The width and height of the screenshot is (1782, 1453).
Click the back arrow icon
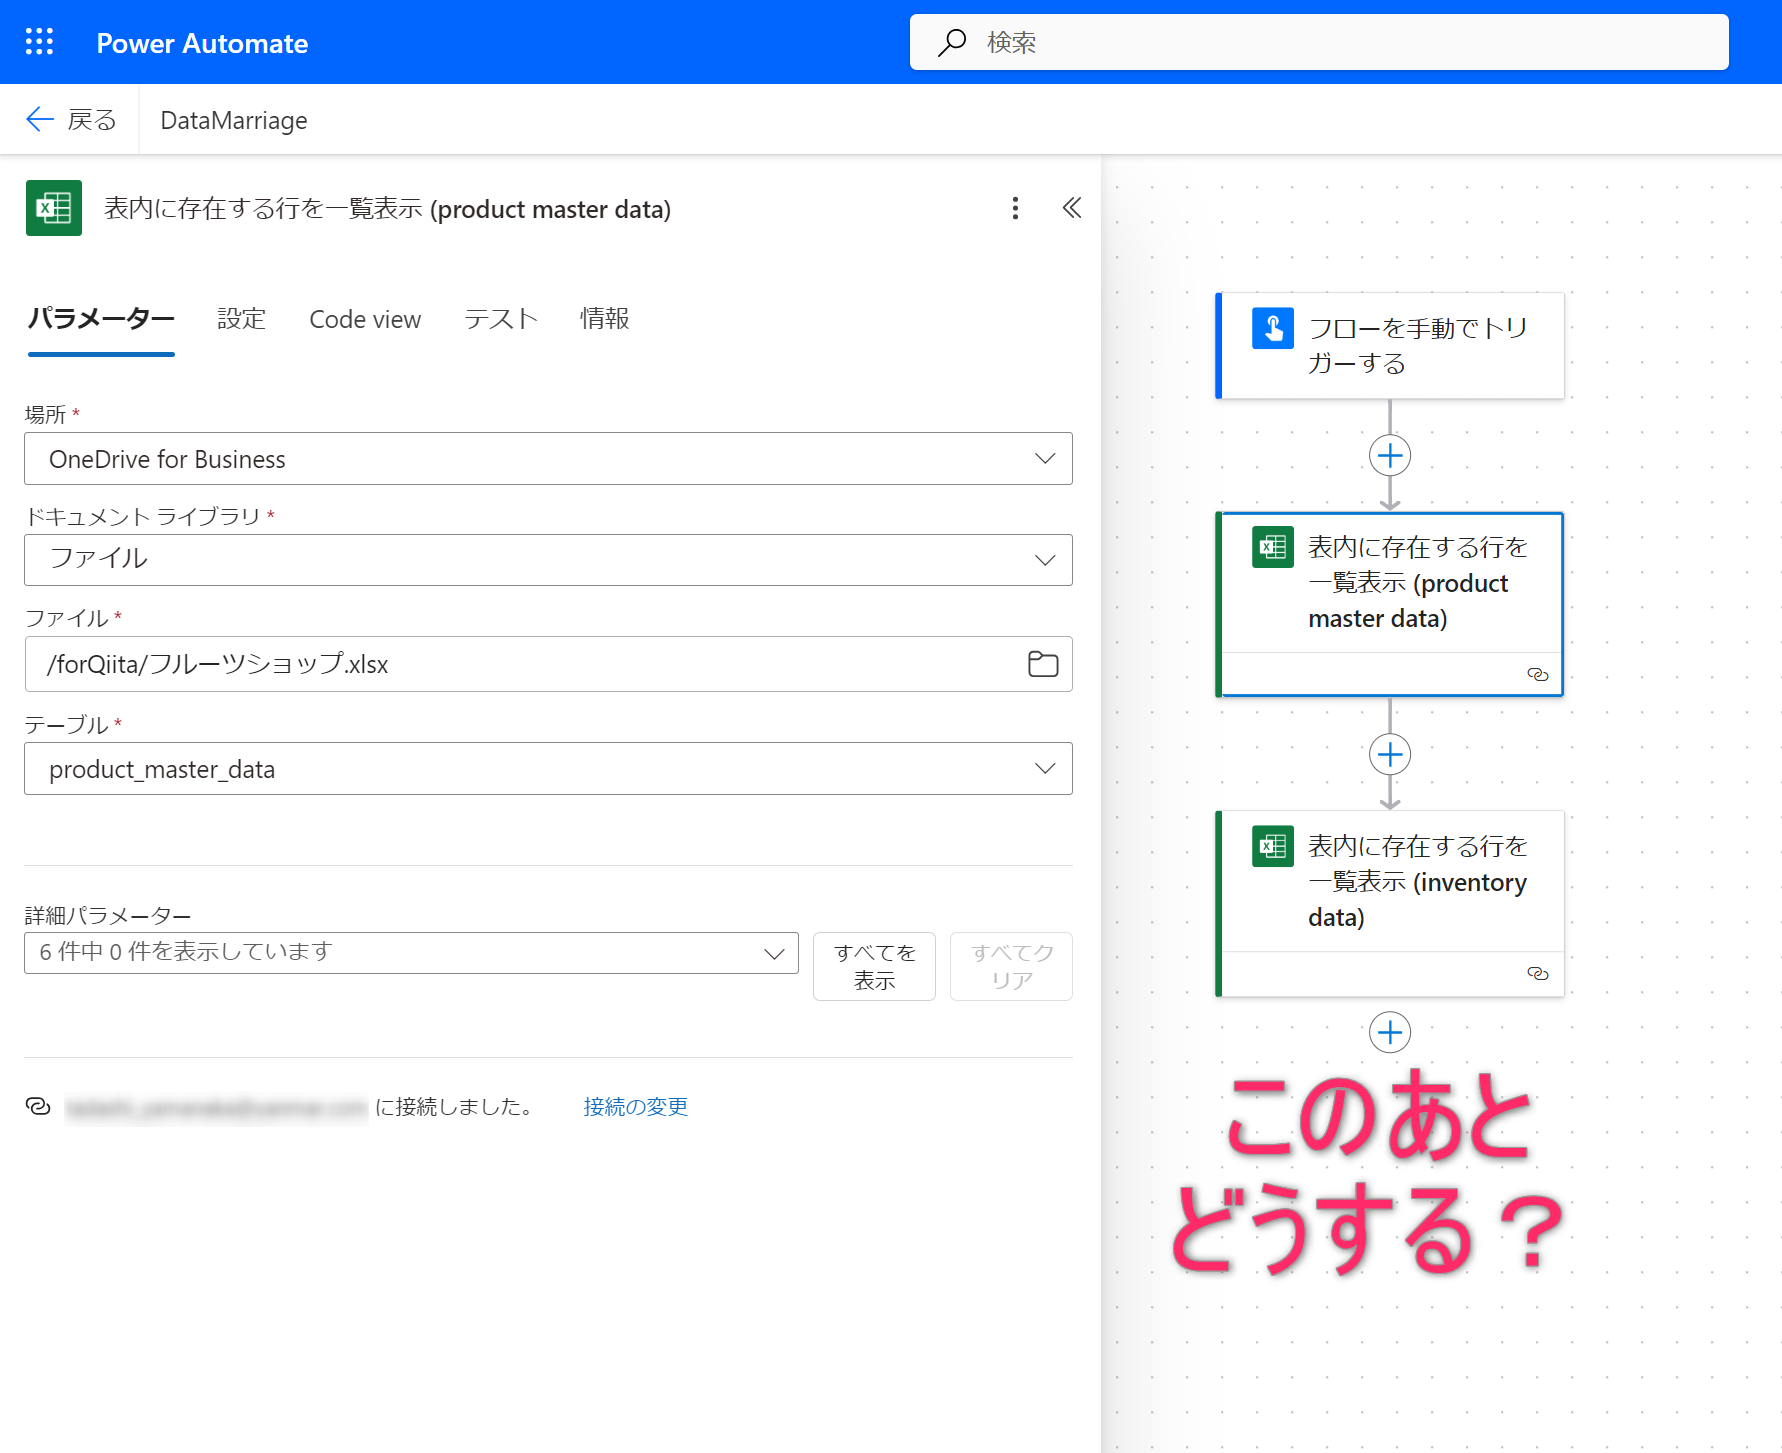[x=39, y=120]
